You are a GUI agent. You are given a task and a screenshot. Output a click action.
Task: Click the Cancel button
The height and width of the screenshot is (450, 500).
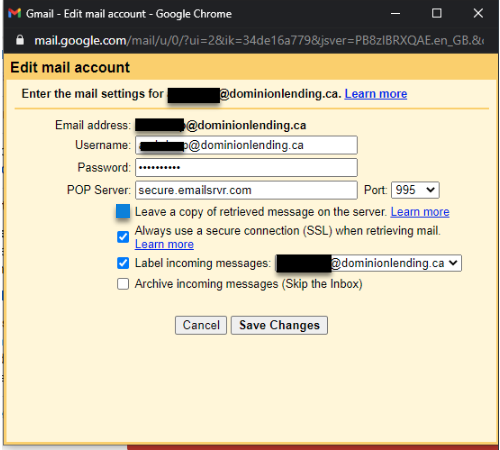coord(201,325)
